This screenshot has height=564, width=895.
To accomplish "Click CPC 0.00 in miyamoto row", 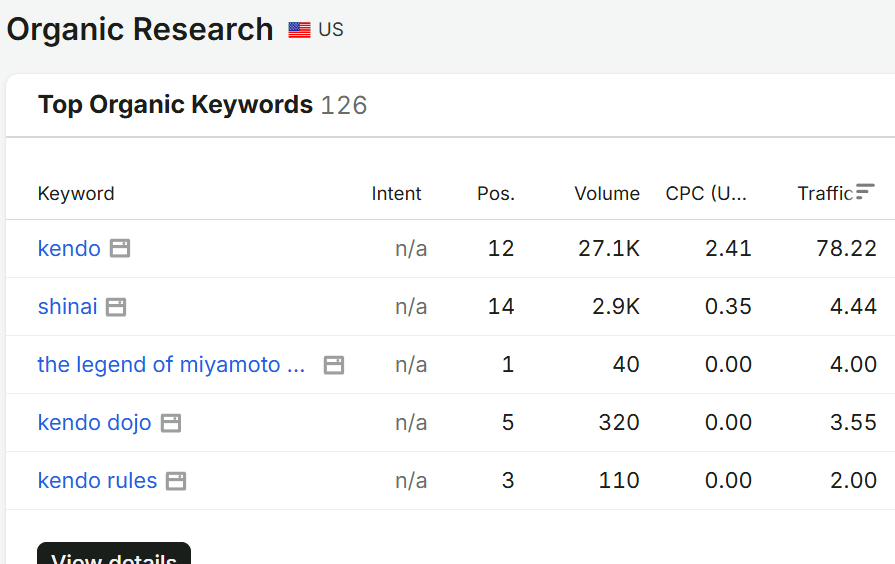I will coord(728,365).
